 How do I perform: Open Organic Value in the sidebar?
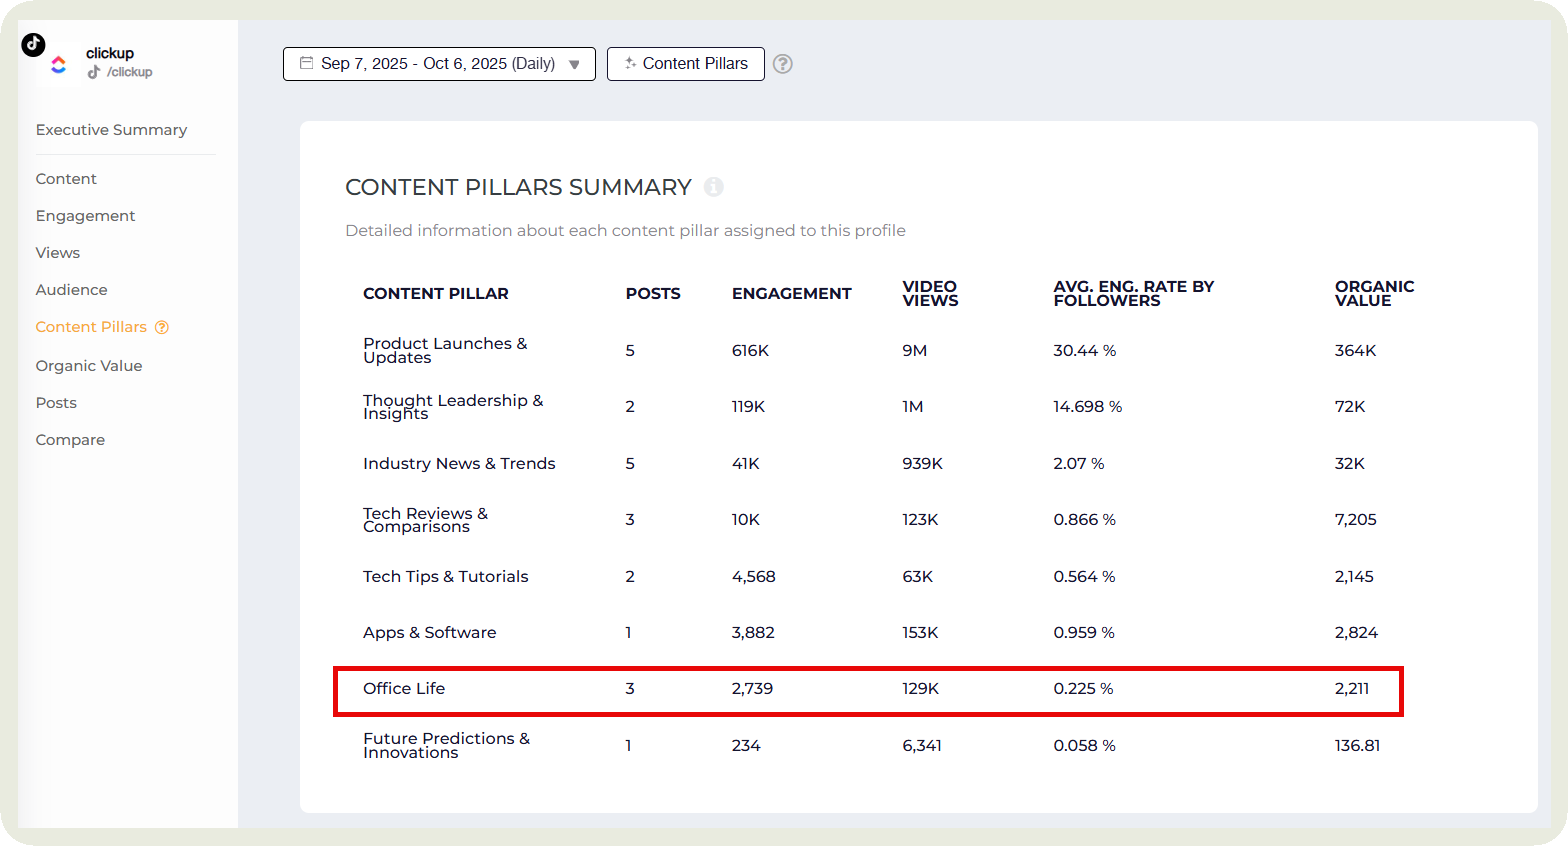tap(89, 366)
